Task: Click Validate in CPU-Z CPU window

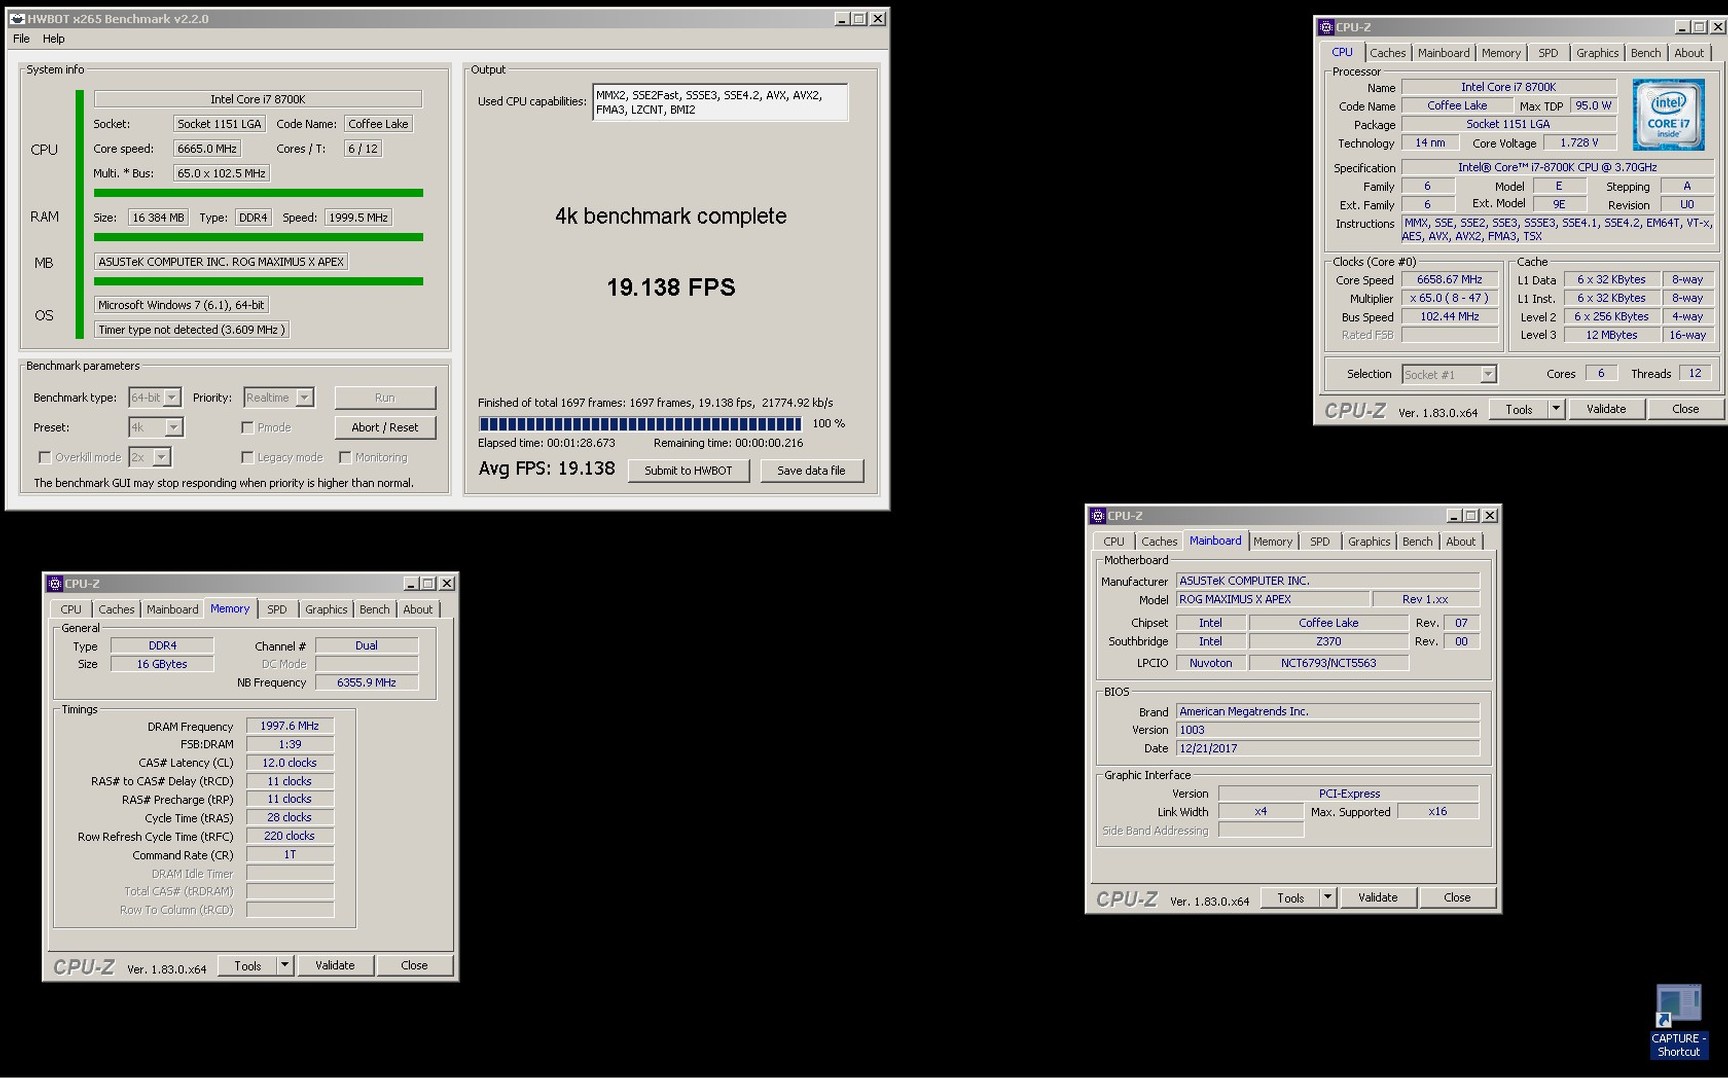Action: point(1606,409)
